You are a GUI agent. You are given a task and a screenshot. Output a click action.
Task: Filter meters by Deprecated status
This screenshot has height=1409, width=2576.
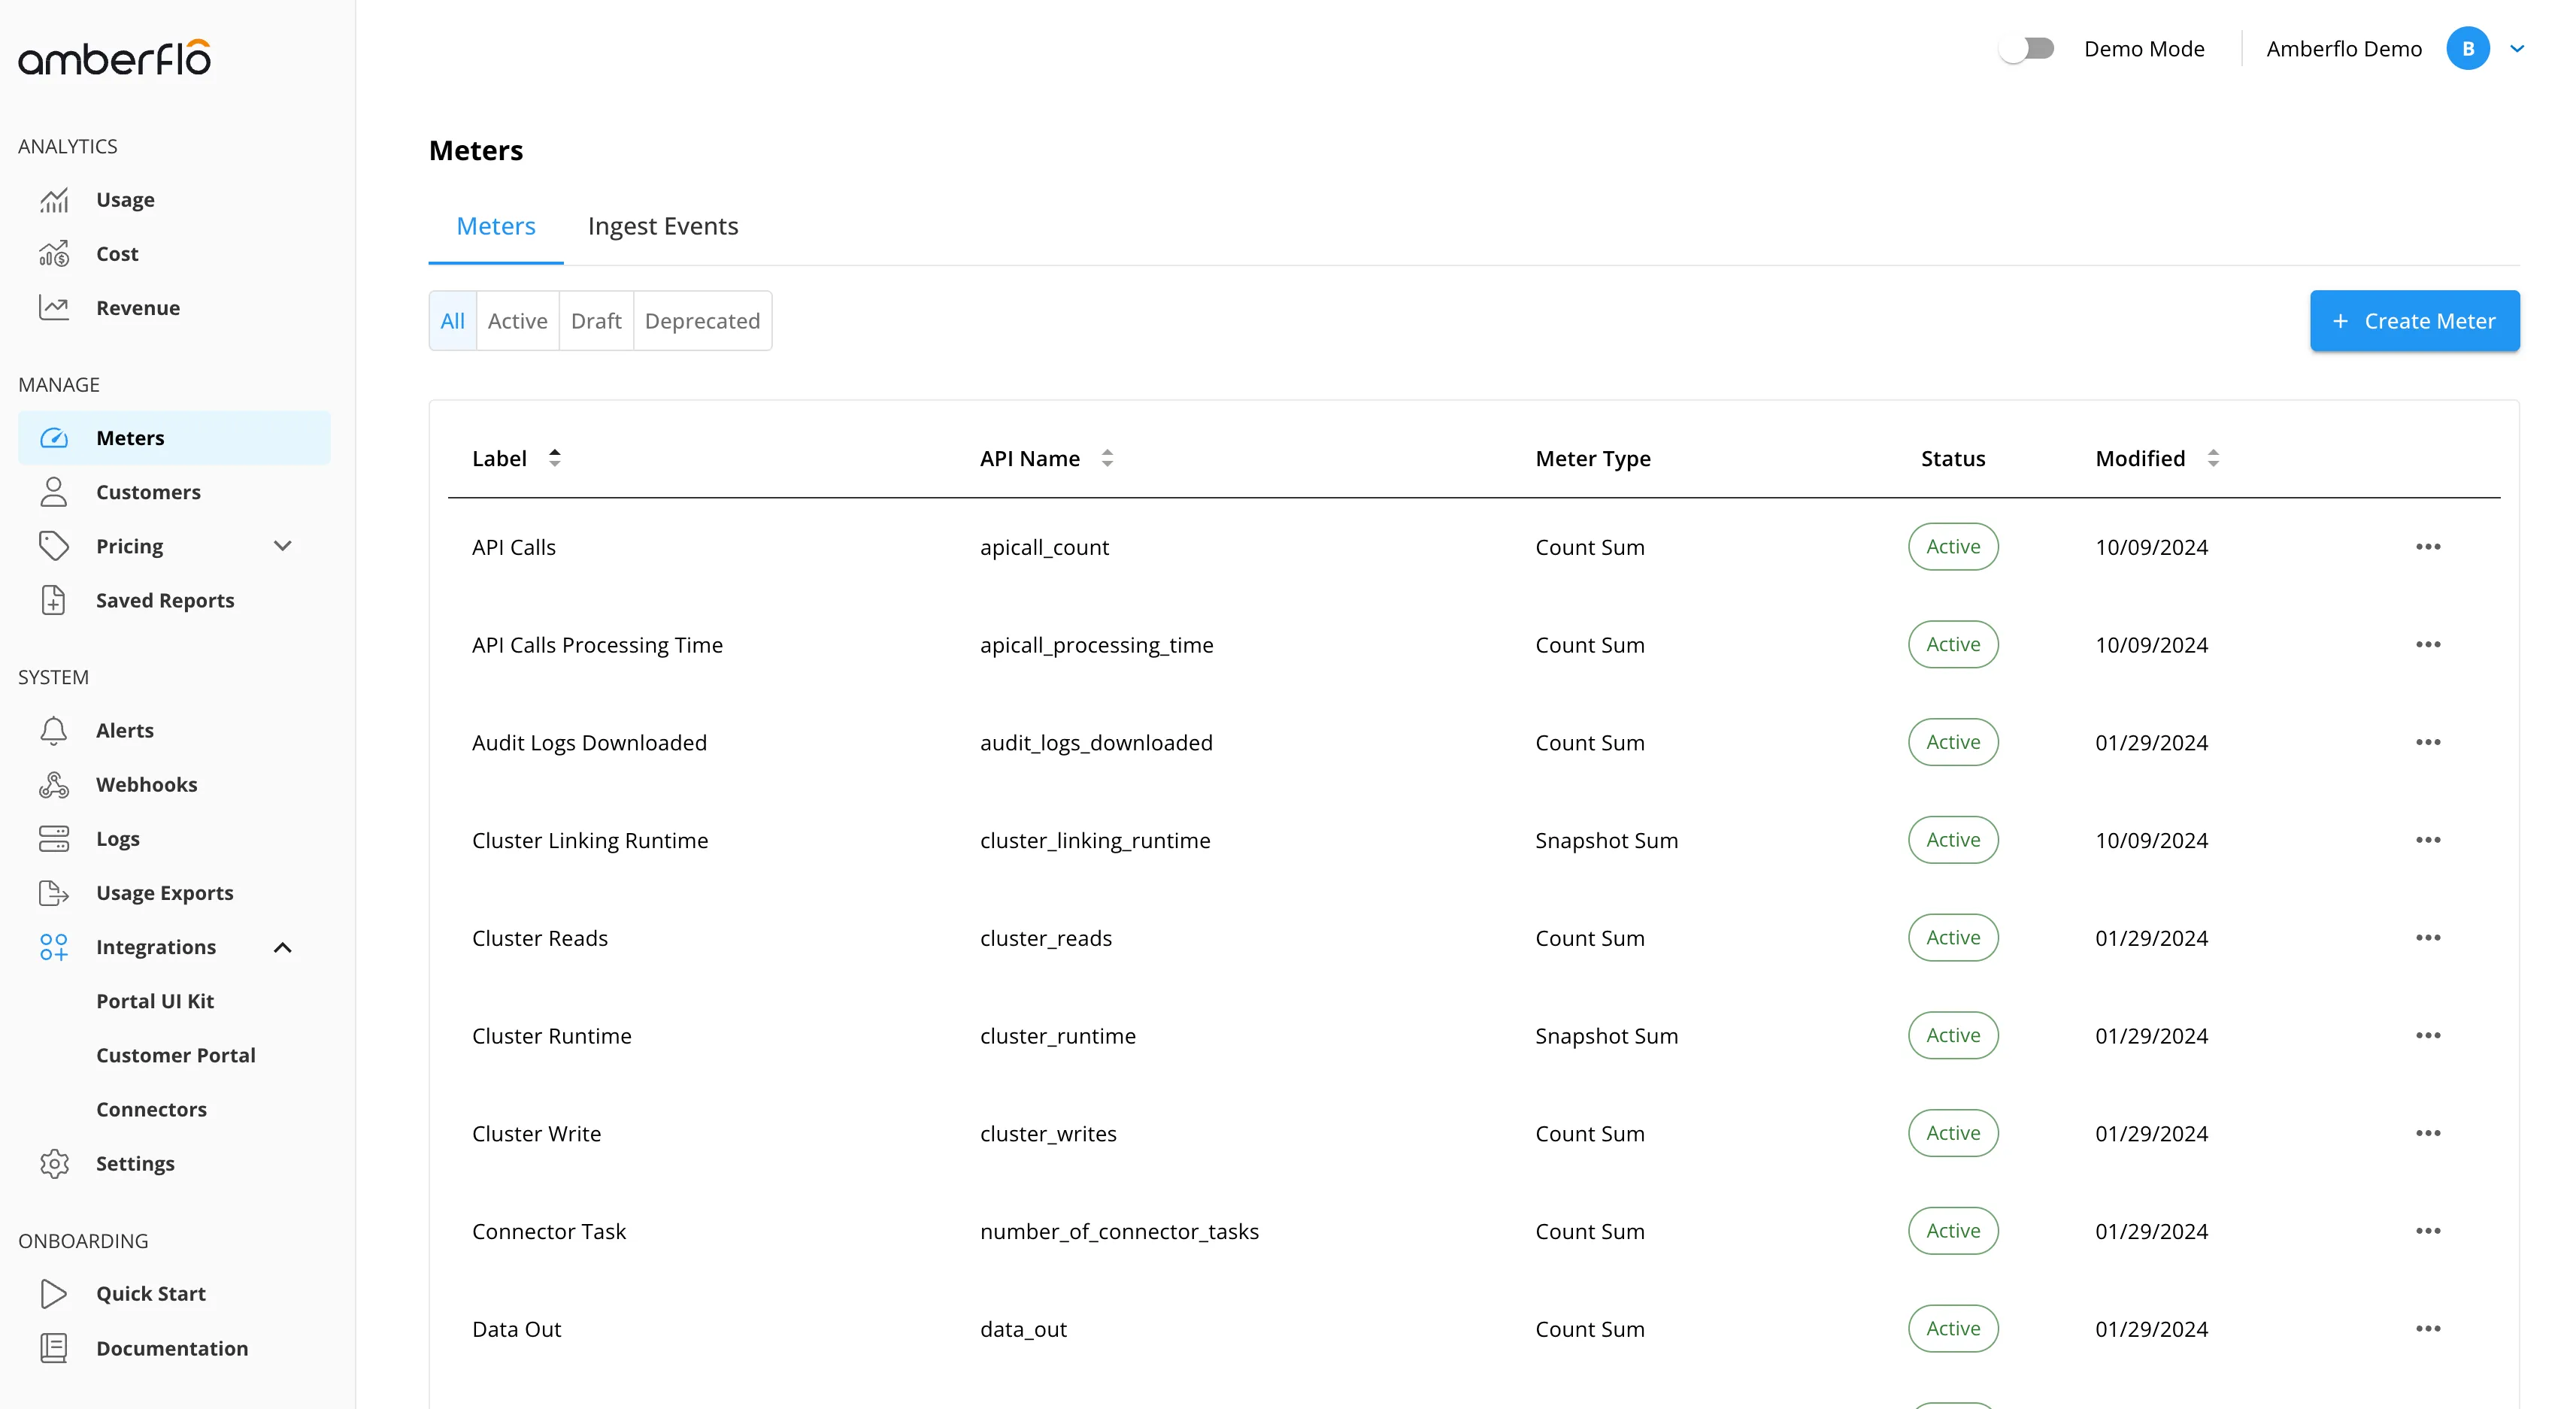[702, 321]
